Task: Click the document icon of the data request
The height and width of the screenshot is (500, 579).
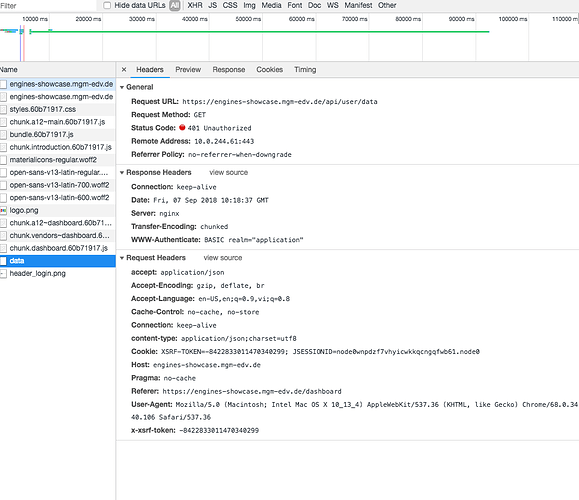Action: (3, 261)
